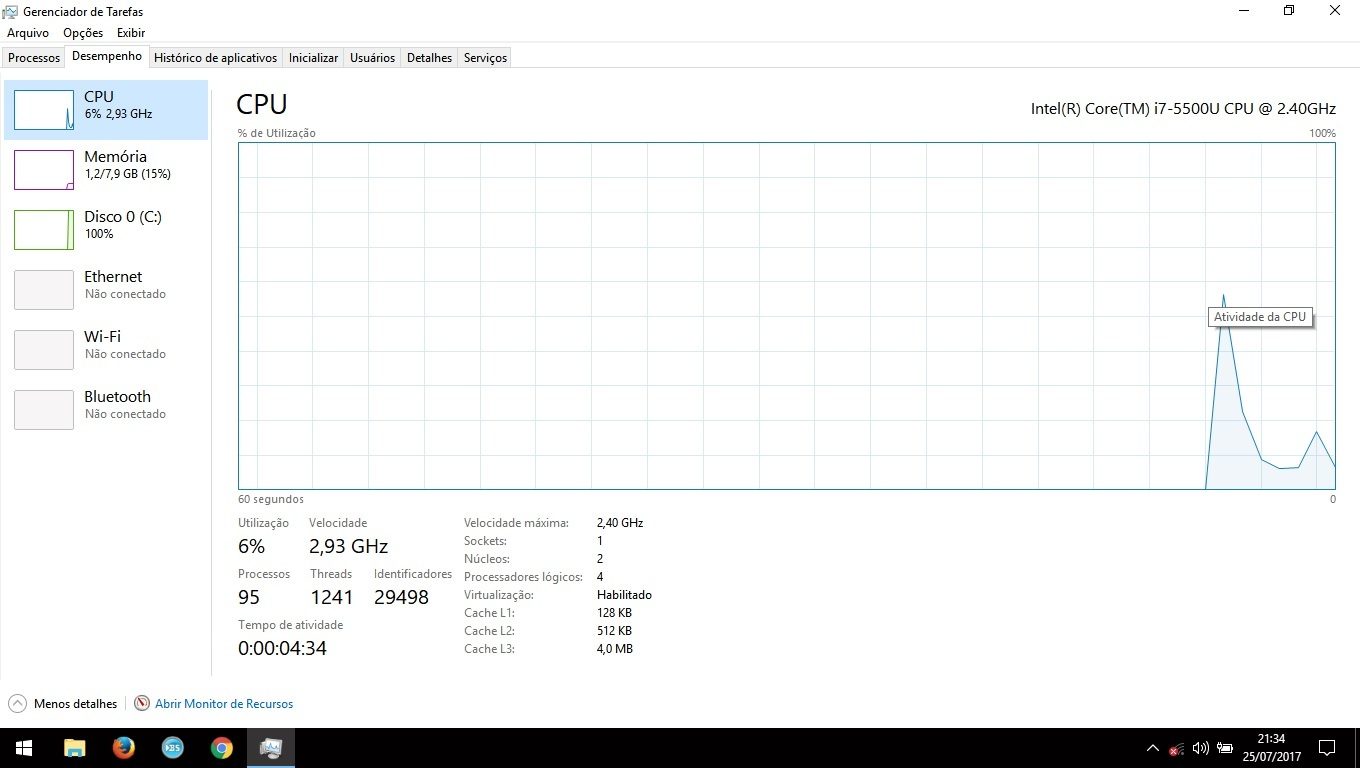This screenshot has width=1360, height=768.
Task: Open the volume tray icon
Action: (1200, 748)
